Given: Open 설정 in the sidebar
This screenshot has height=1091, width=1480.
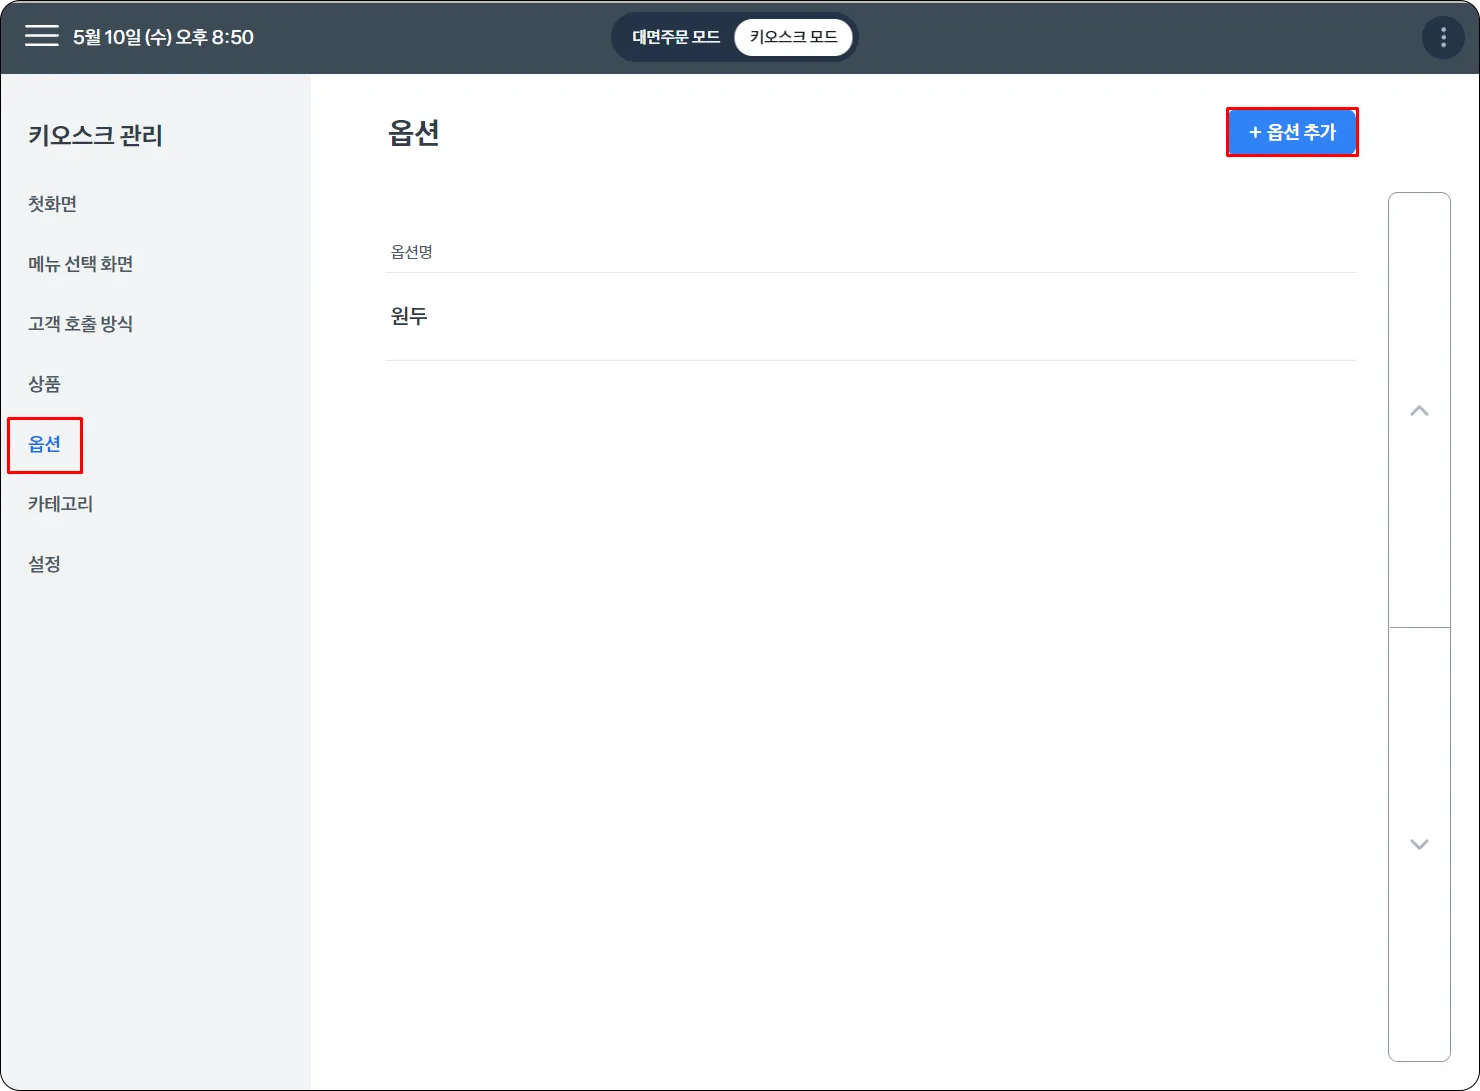Looking at the screenshot, I should point(44,564).
